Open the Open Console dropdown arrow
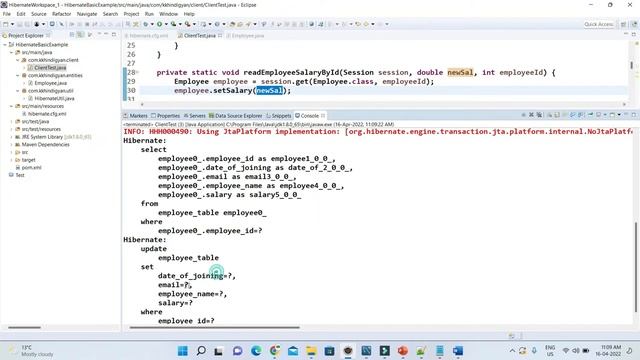 (x=619, y=115)
